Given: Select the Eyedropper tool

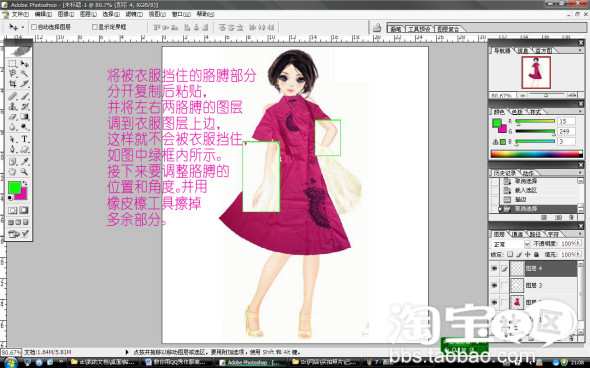Looking at the screenshot, I should pyautogui.click(x=24, y=161).
